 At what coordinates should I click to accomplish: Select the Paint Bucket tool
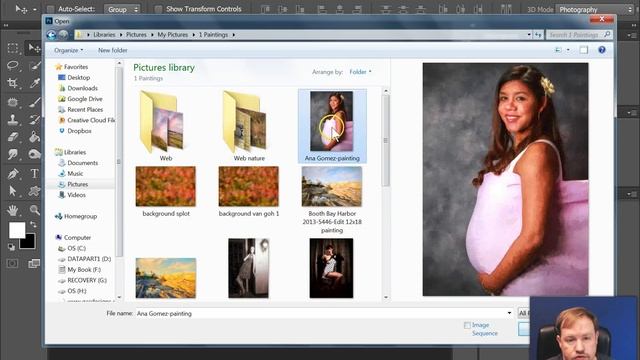[34, 137]
